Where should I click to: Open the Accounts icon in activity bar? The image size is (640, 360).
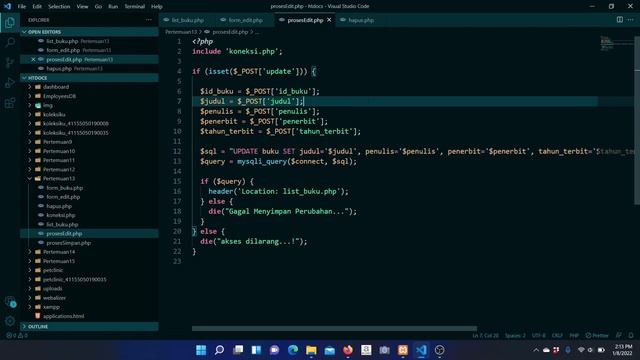coord(10,302)
